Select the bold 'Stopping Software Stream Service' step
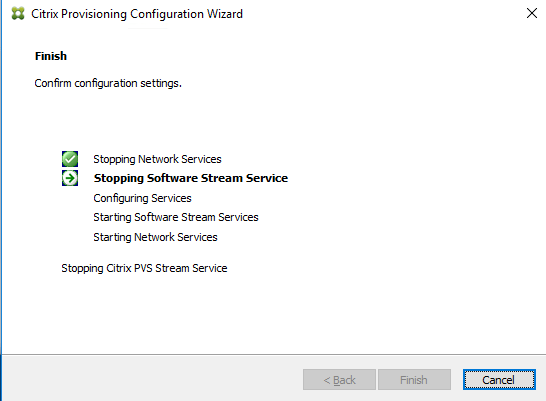Image resolution: width=546 pixels, height=401 pixels. coord(191,178)
